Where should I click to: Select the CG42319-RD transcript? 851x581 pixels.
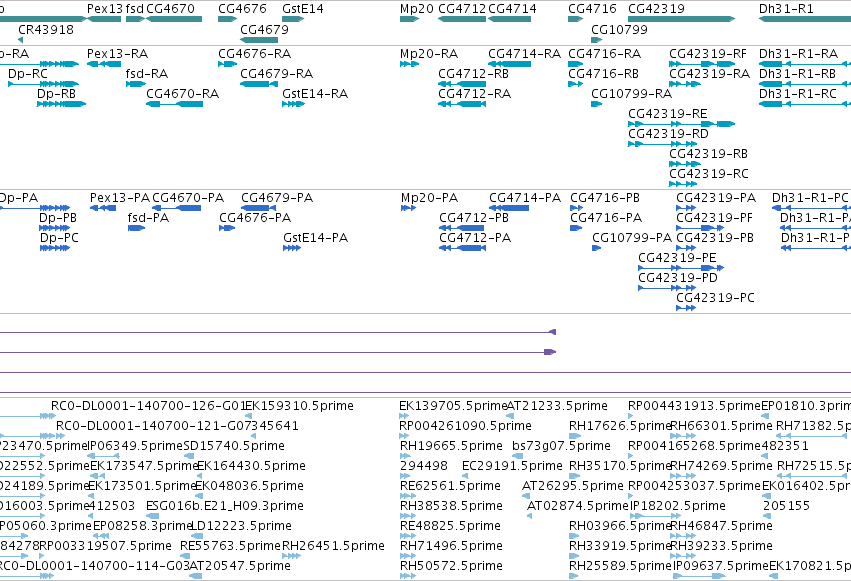point(662,144)
